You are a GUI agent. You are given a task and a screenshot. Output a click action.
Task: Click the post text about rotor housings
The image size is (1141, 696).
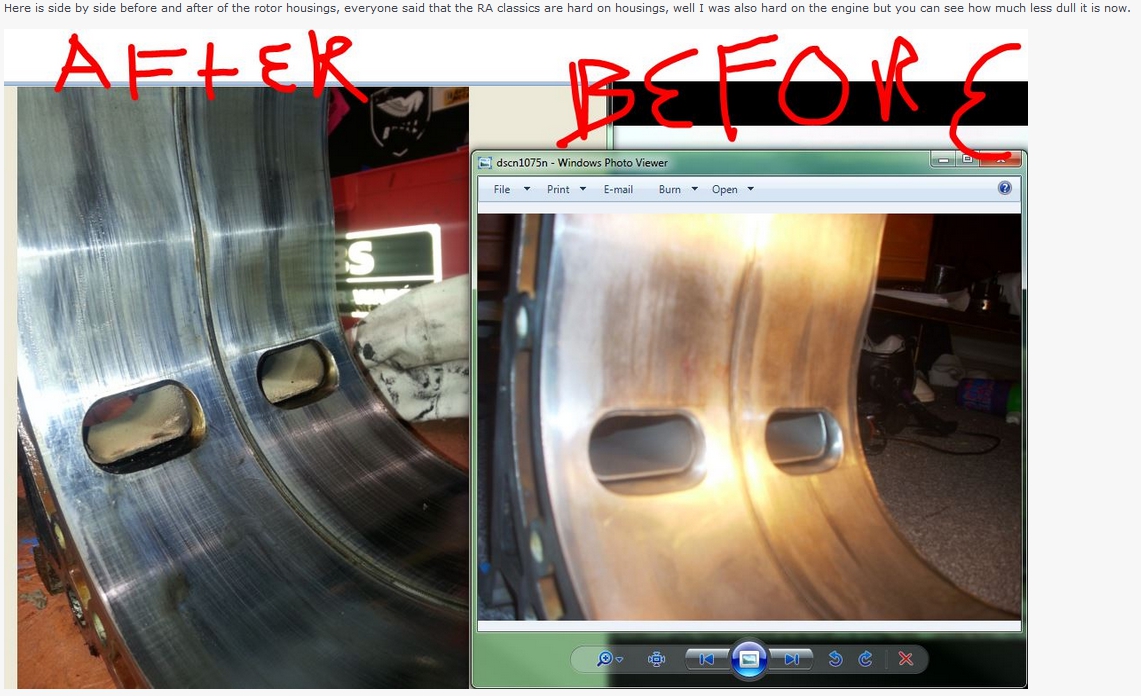pyautogui.click(x=567, y=8)
